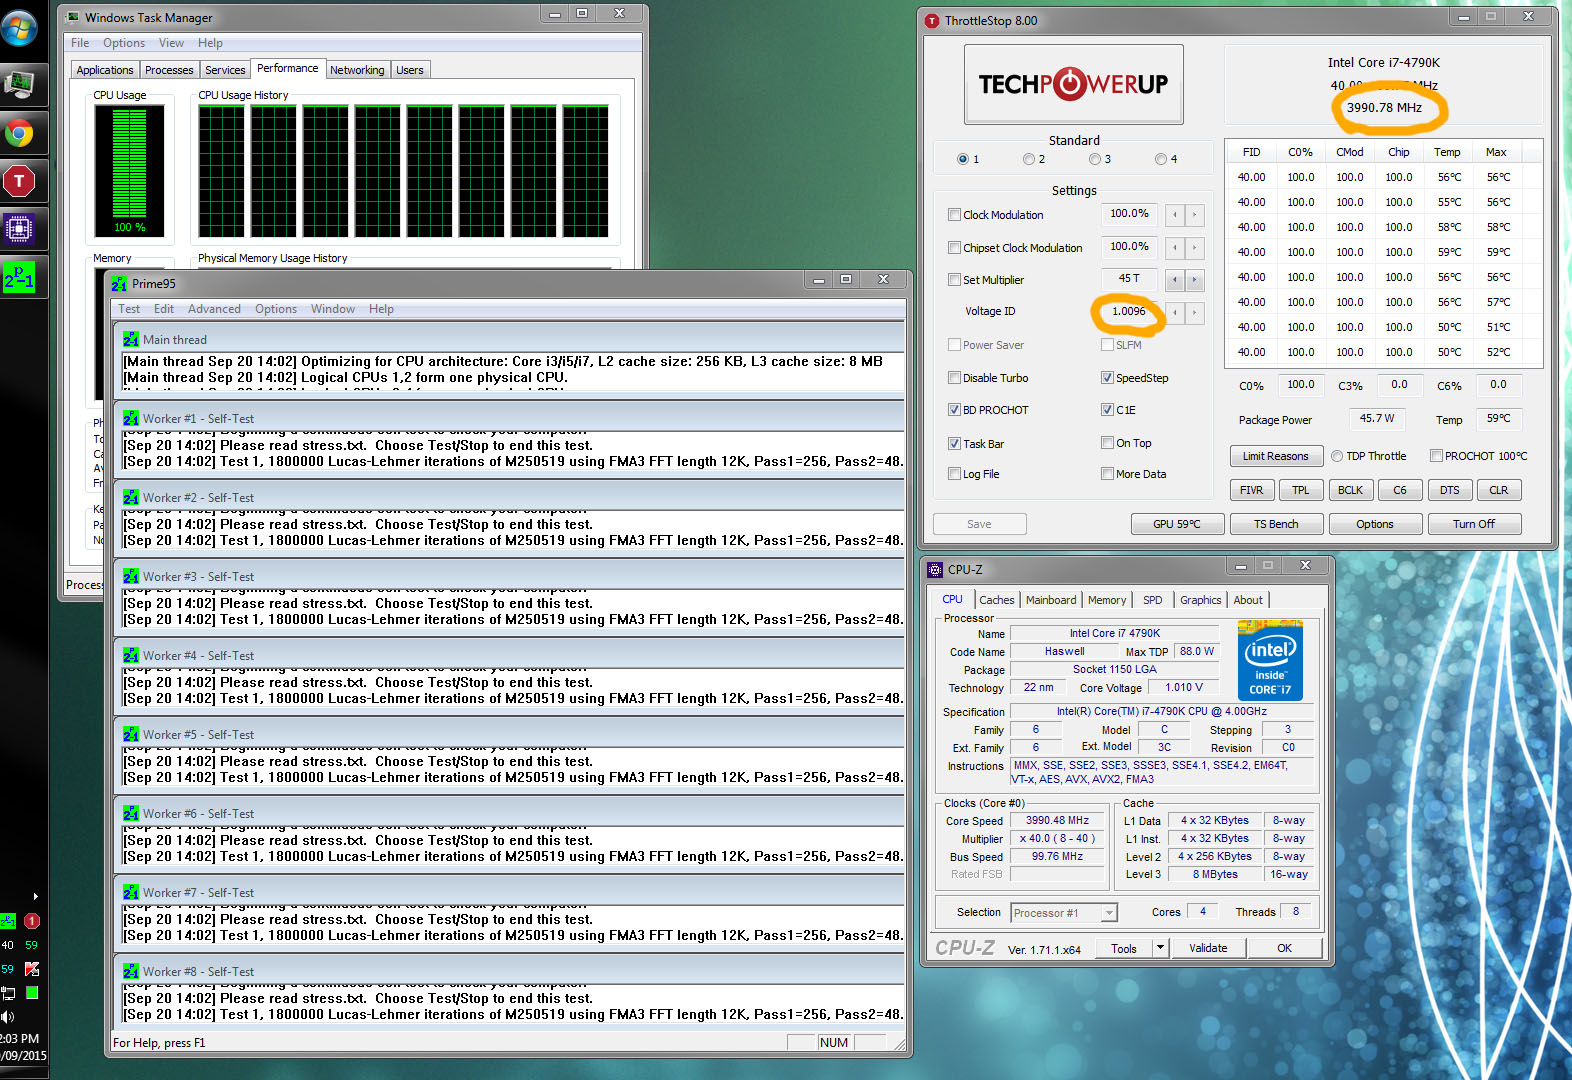Open the CPU-Z processor Selection dropdown

[1064, 913]
